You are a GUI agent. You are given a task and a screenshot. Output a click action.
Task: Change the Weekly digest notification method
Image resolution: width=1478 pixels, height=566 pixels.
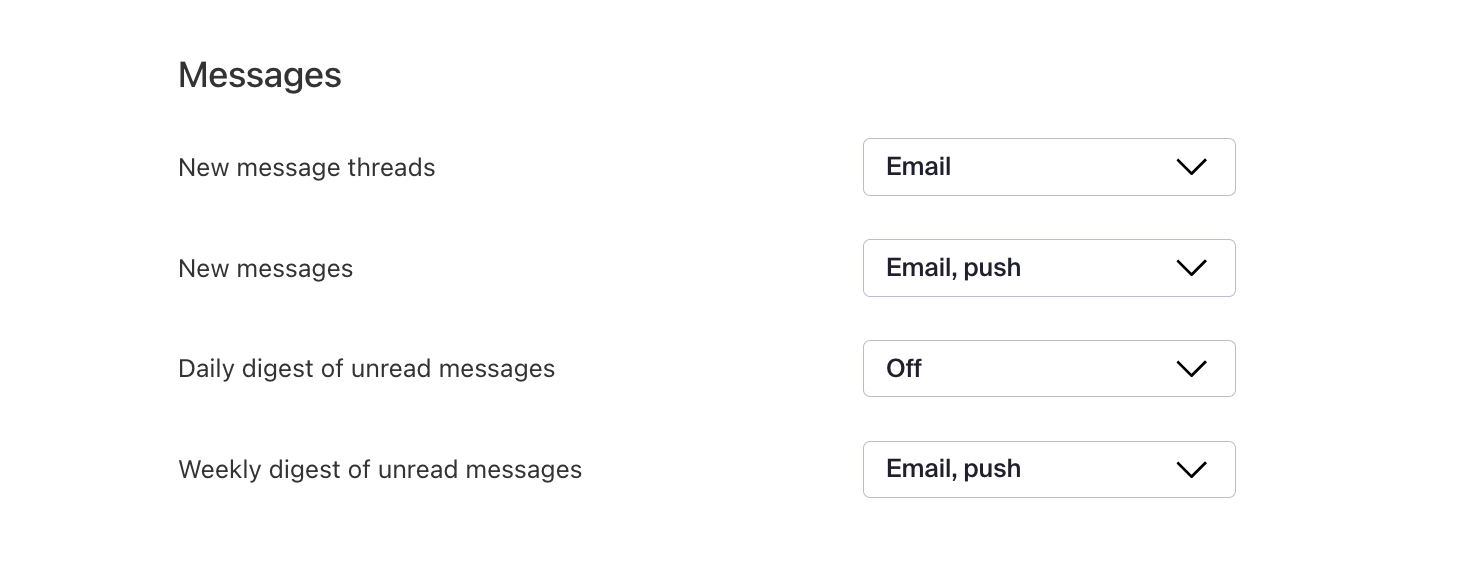click(x=1048, y=470)
